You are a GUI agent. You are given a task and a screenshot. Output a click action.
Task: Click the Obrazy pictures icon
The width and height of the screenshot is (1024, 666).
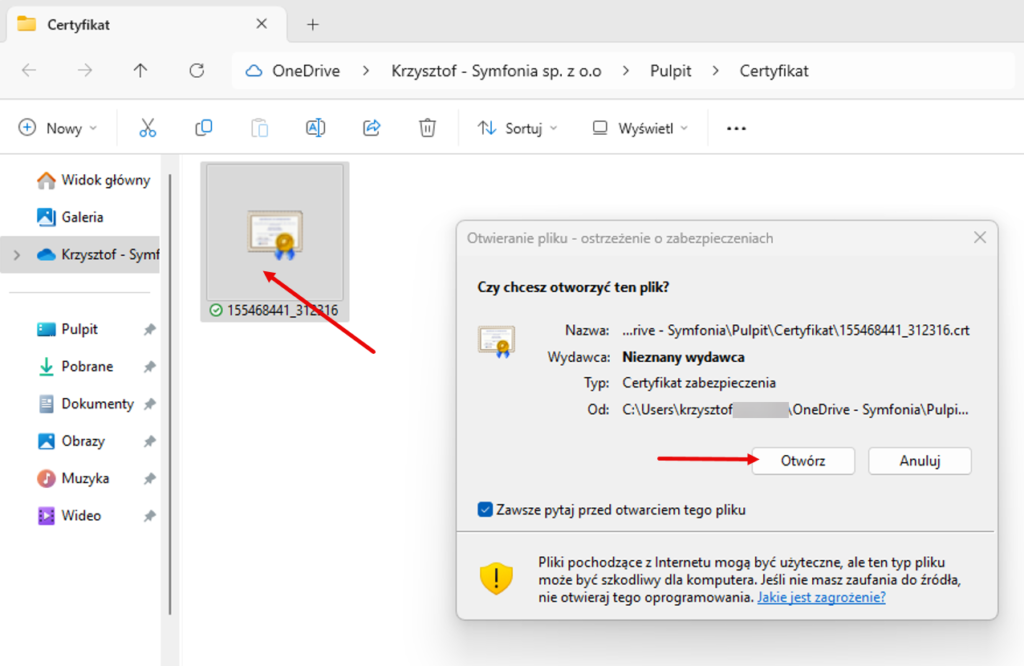[x=46, y=441]
